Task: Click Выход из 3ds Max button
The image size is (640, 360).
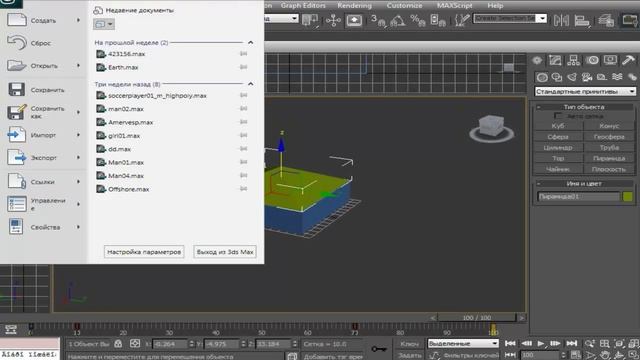Action: [225, 252]
